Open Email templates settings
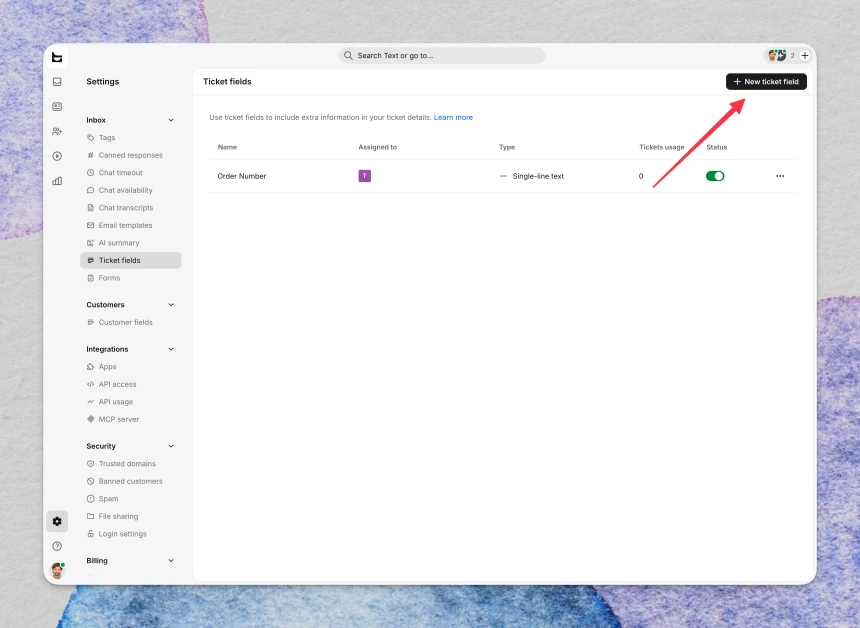 [x=131, y=225]
